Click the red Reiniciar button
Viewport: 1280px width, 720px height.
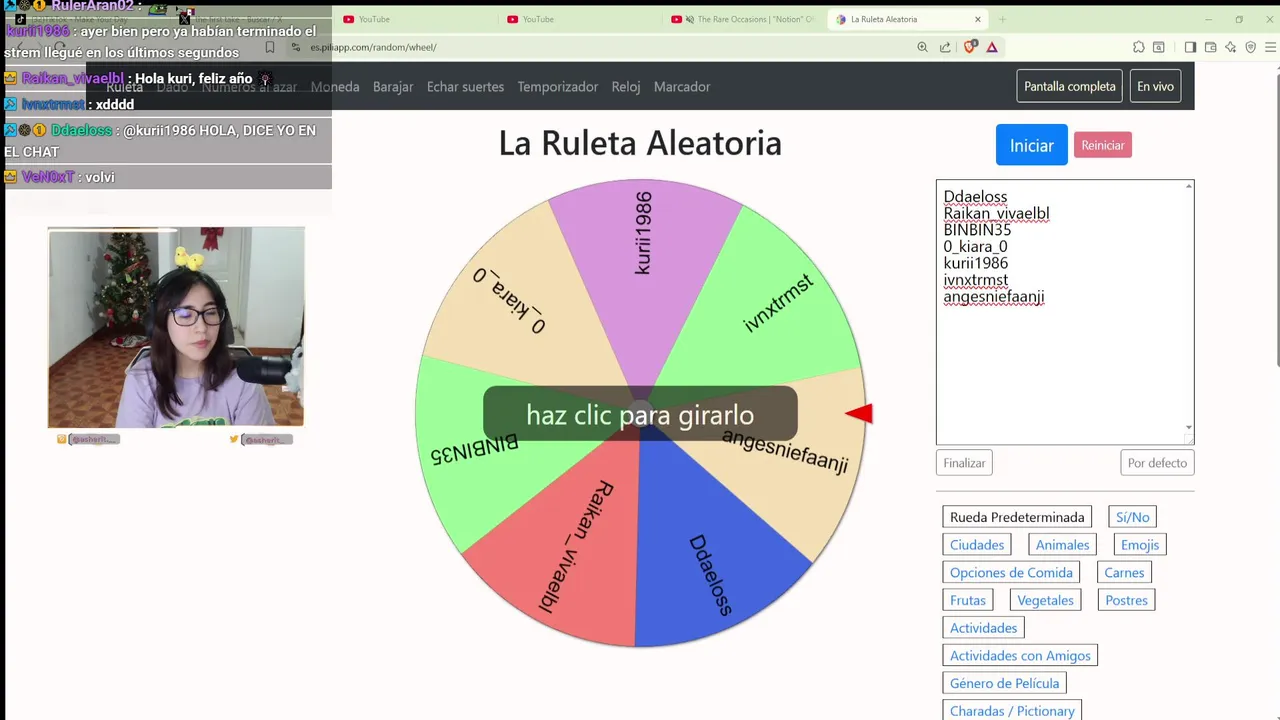(1103, 145)
